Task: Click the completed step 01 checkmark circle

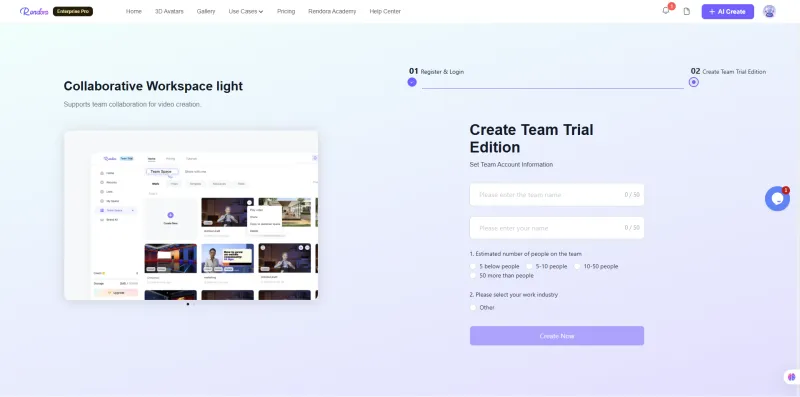Action: click(x=412, y=82)
